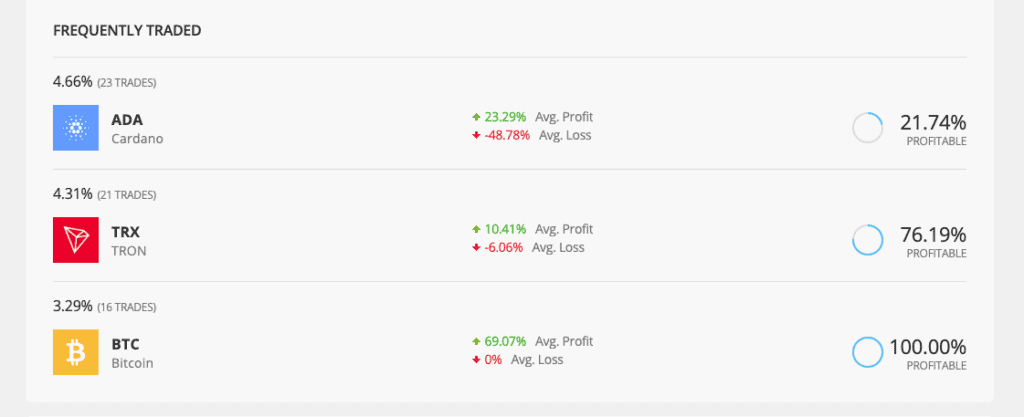Open the ADA ticker link
Image resolution: width=1024 pixels, height=417 pixels.
(127, 120)
